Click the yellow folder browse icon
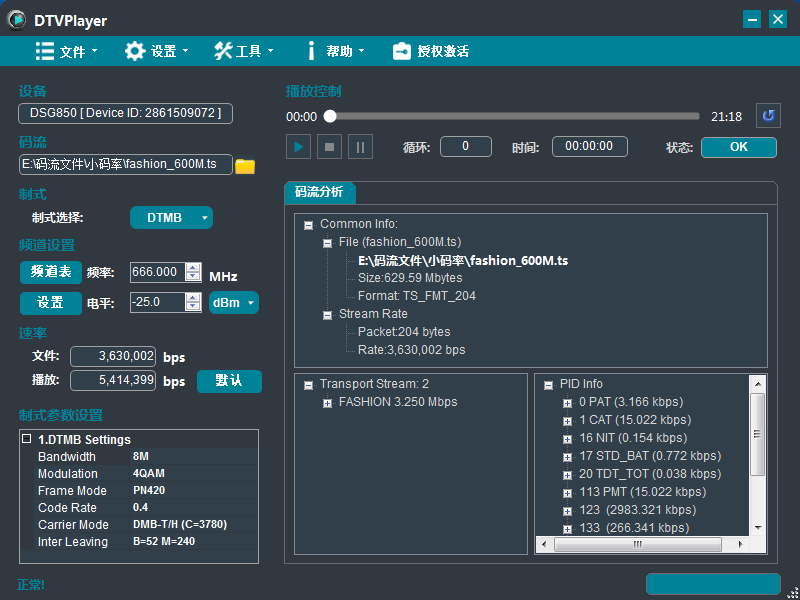The height and width of the screenshot is (600, 800). pyautogui.click(x=245, y=166)
